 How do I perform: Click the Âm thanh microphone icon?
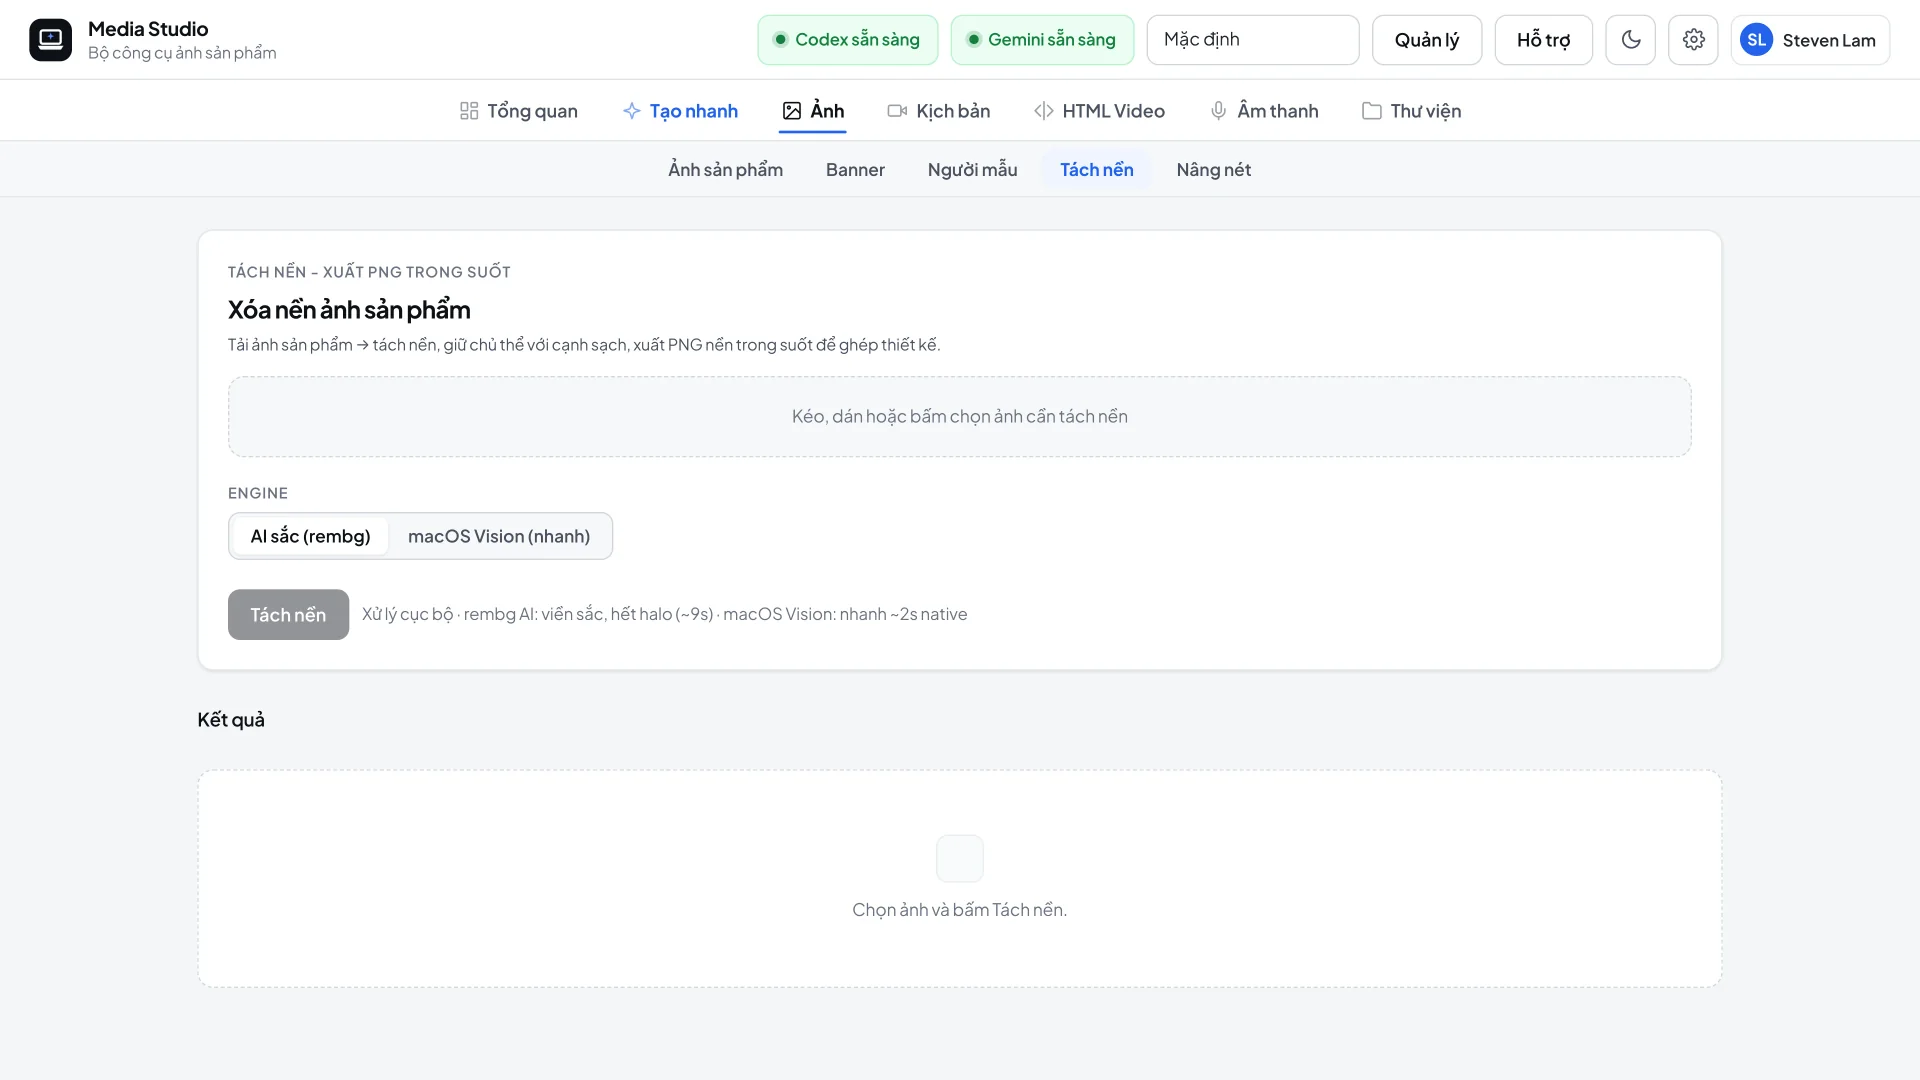coord(1219,111)
